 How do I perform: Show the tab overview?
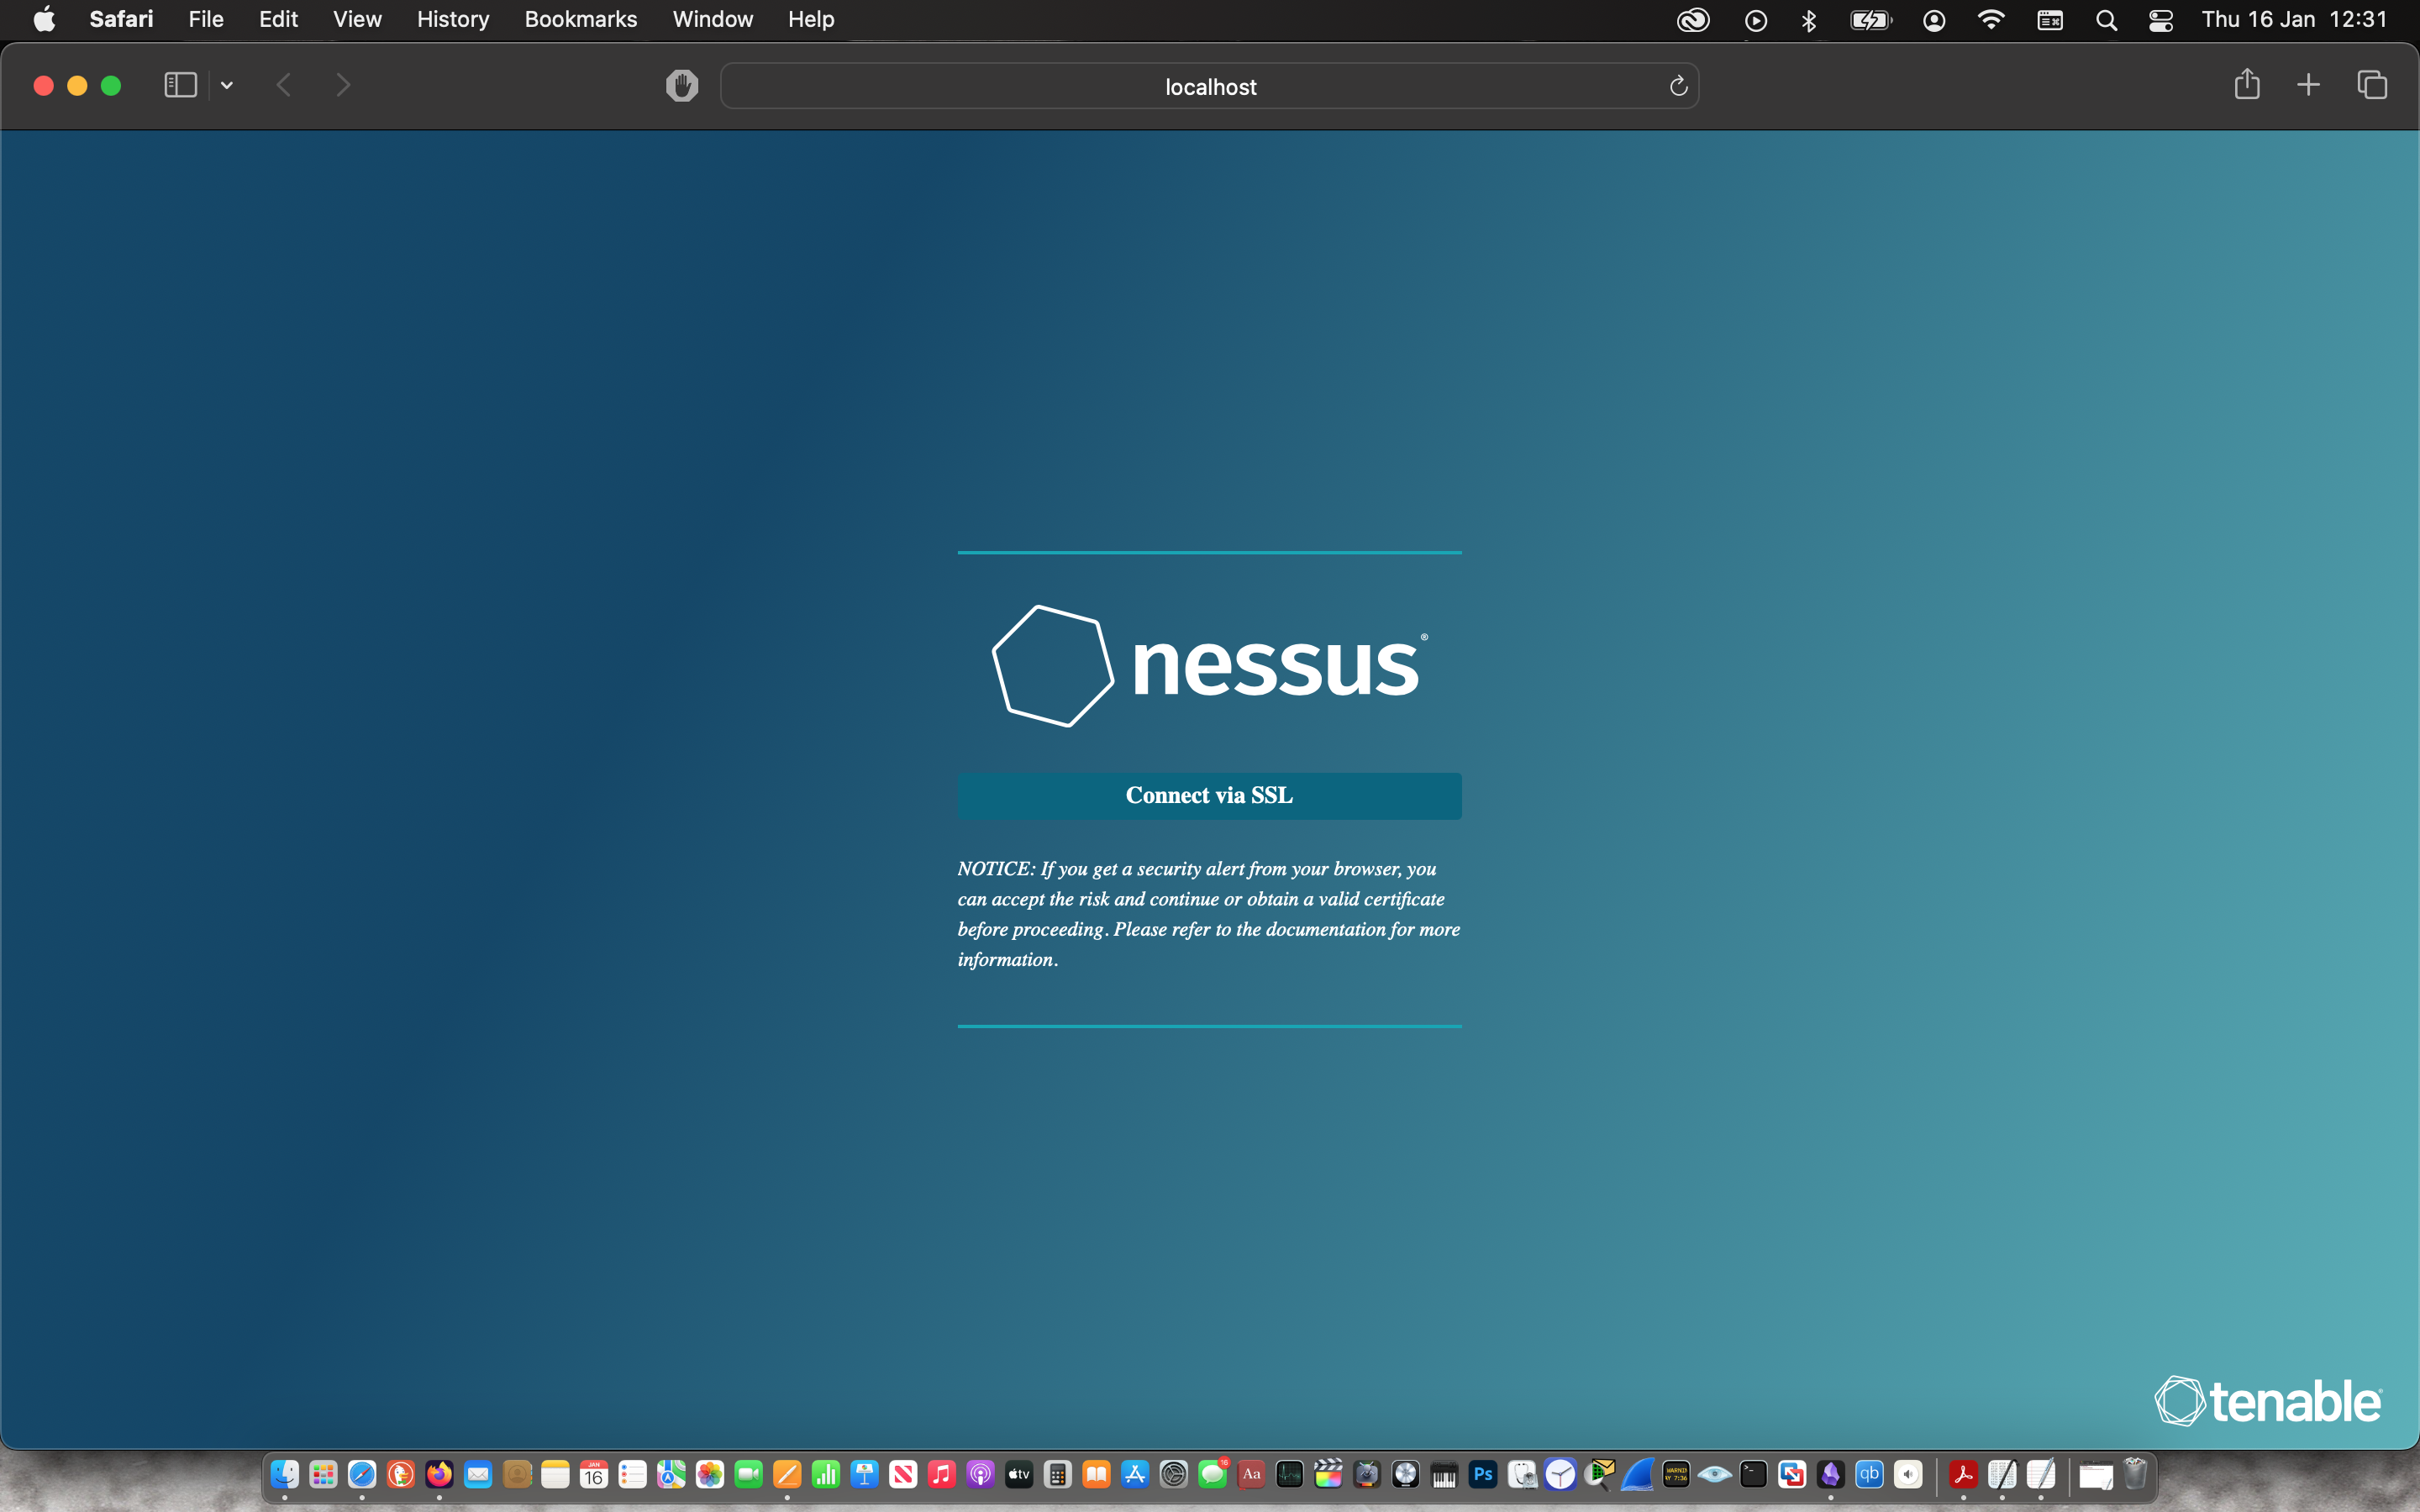pos(2372,85)
